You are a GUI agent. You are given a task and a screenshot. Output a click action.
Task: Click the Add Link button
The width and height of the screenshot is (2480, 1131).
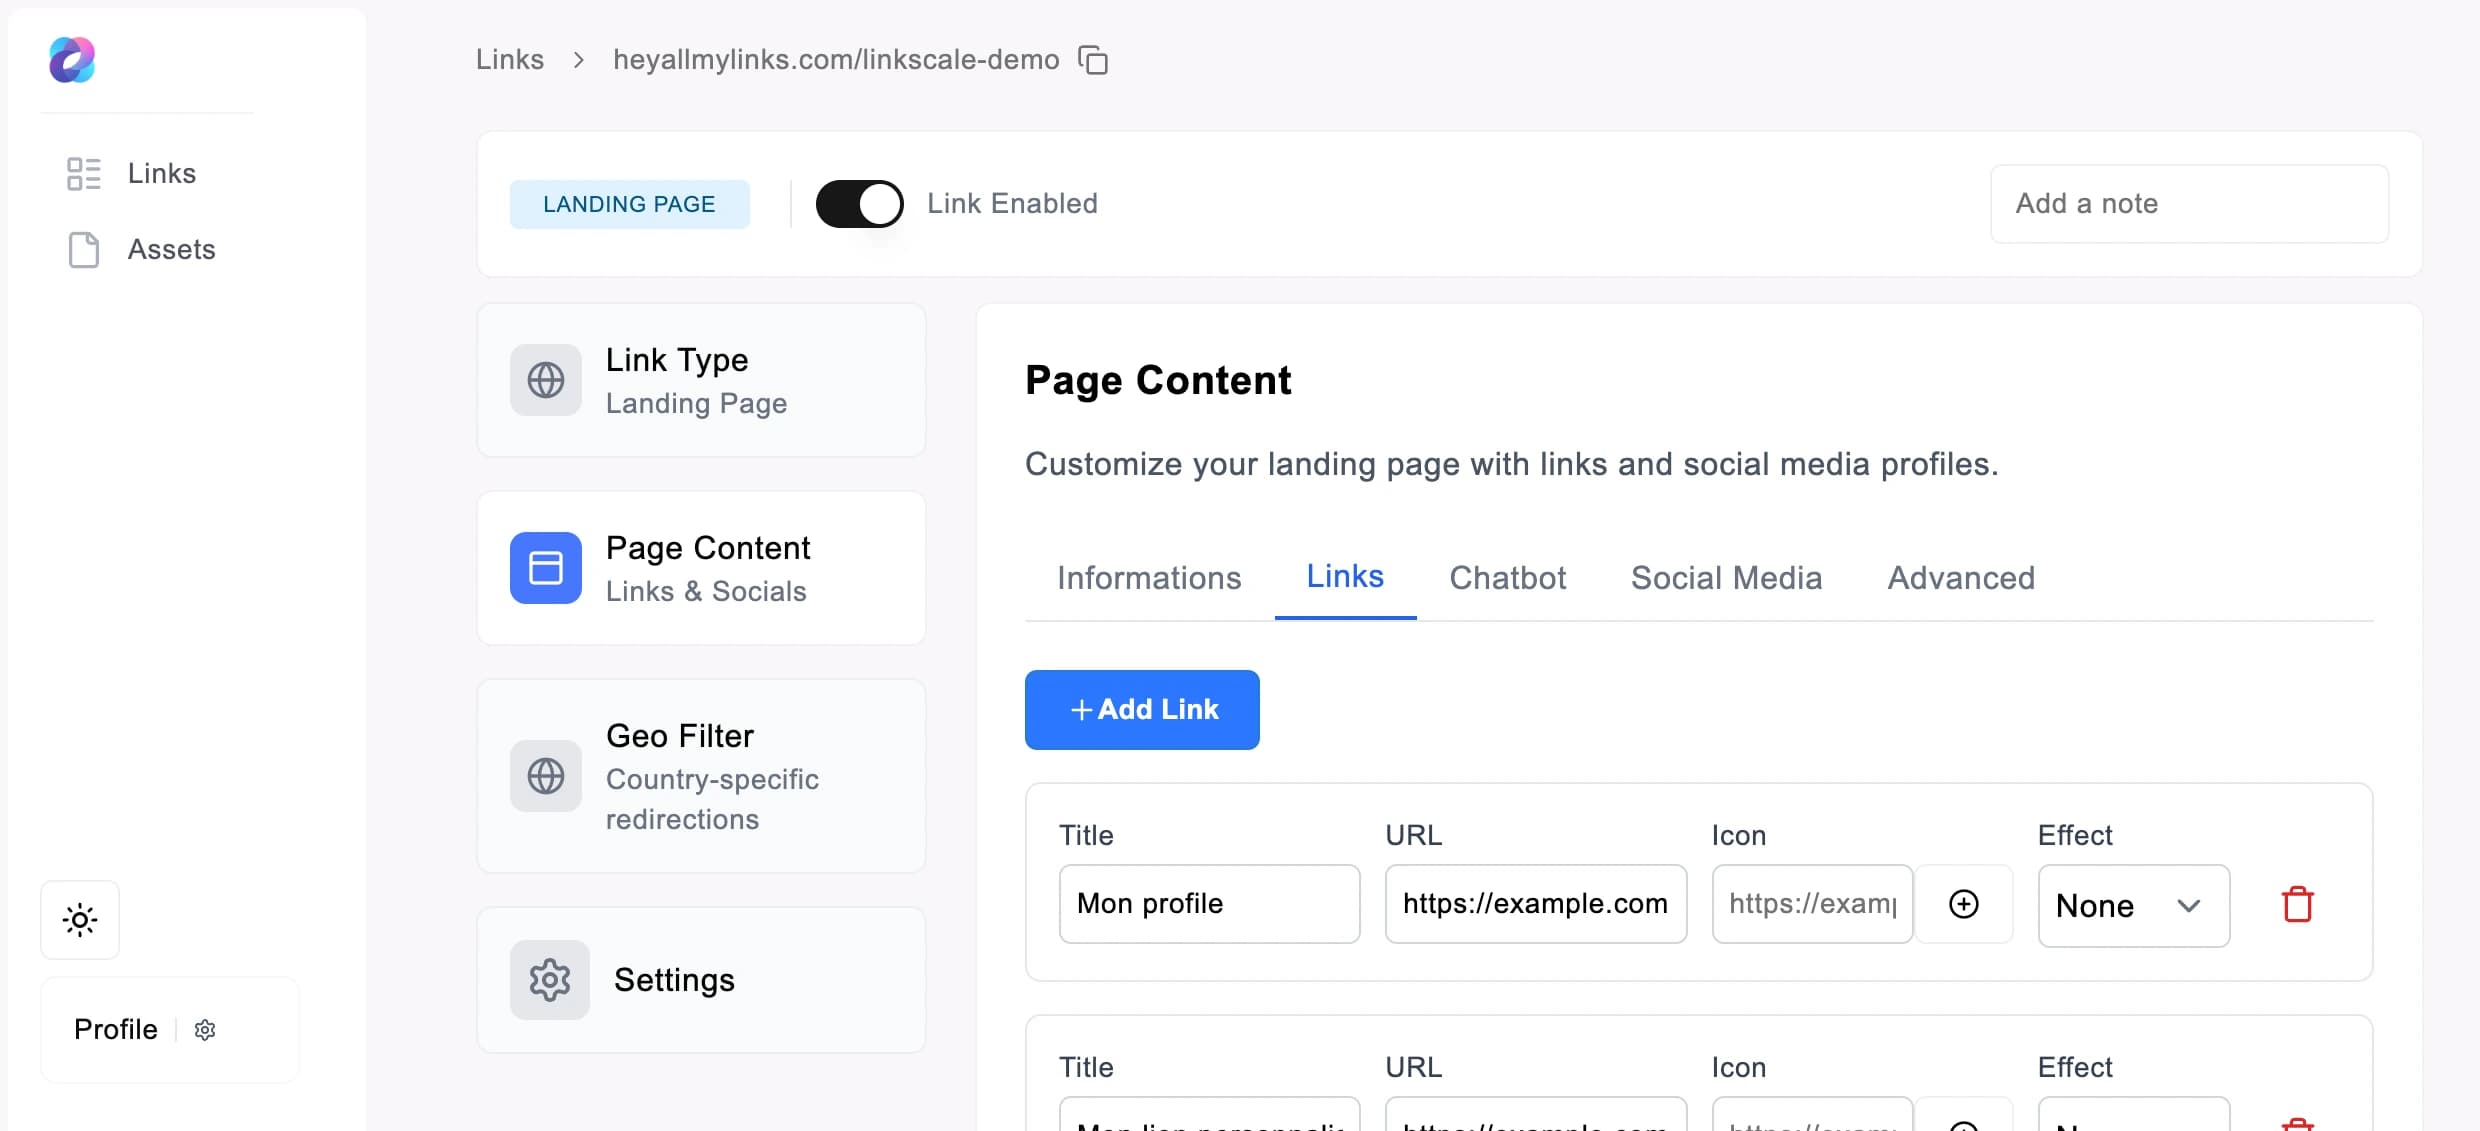click(x=1142, y=710)
